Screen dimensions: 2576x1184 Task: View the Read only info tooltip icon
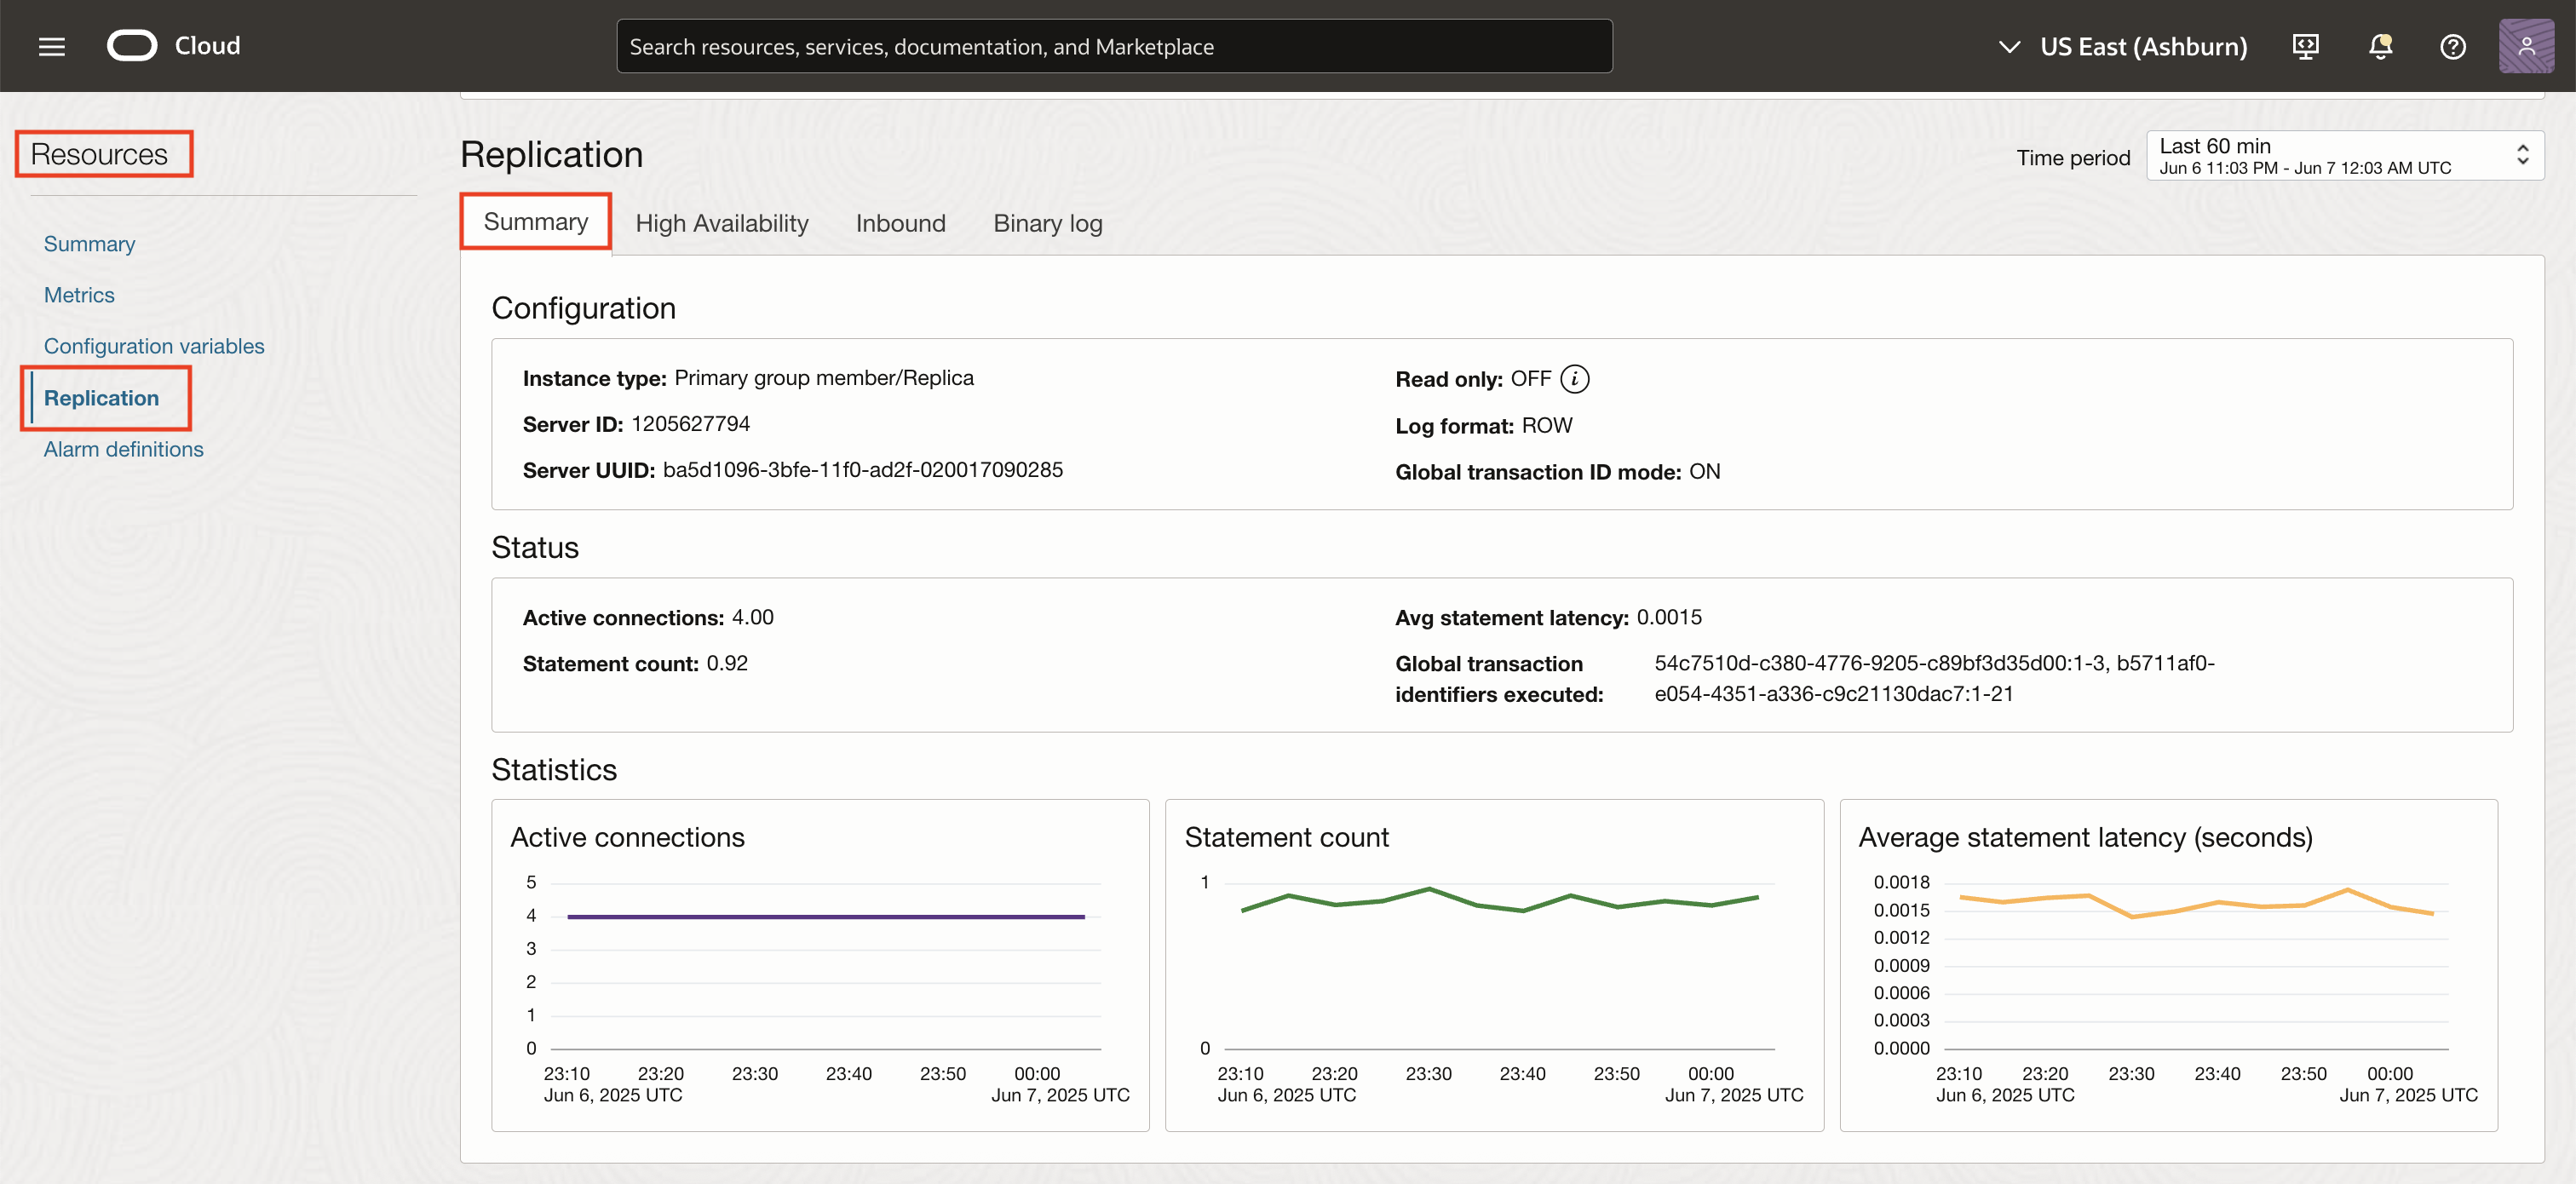pyautogui.click(x=1575, y=379)
